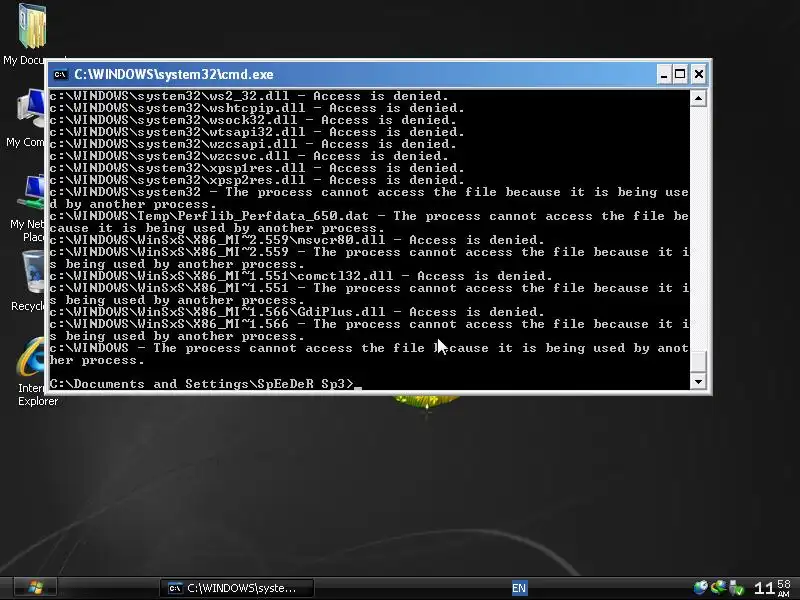The image size is (800, 600).
Task: Click the line mentioning wtsapi32.dll
Action: (x=257, y=132)
